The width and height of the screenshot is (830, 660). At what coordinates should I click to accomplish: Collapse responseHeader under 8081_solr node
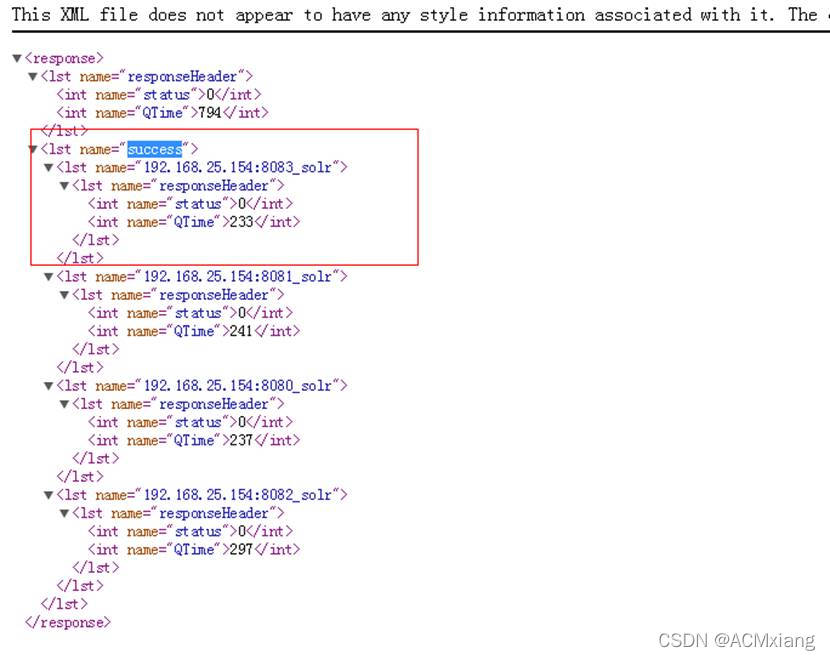point(65,295)
